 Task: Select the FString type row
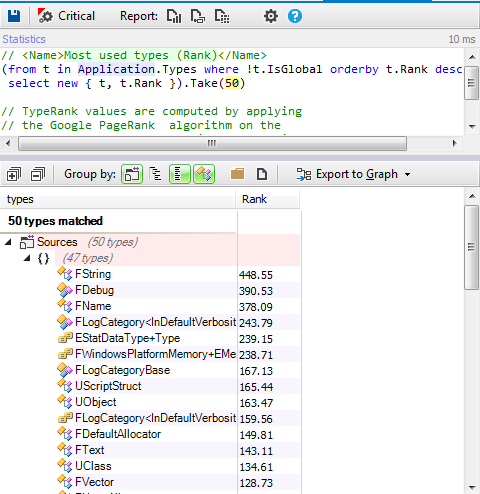(x=150, y=274)
